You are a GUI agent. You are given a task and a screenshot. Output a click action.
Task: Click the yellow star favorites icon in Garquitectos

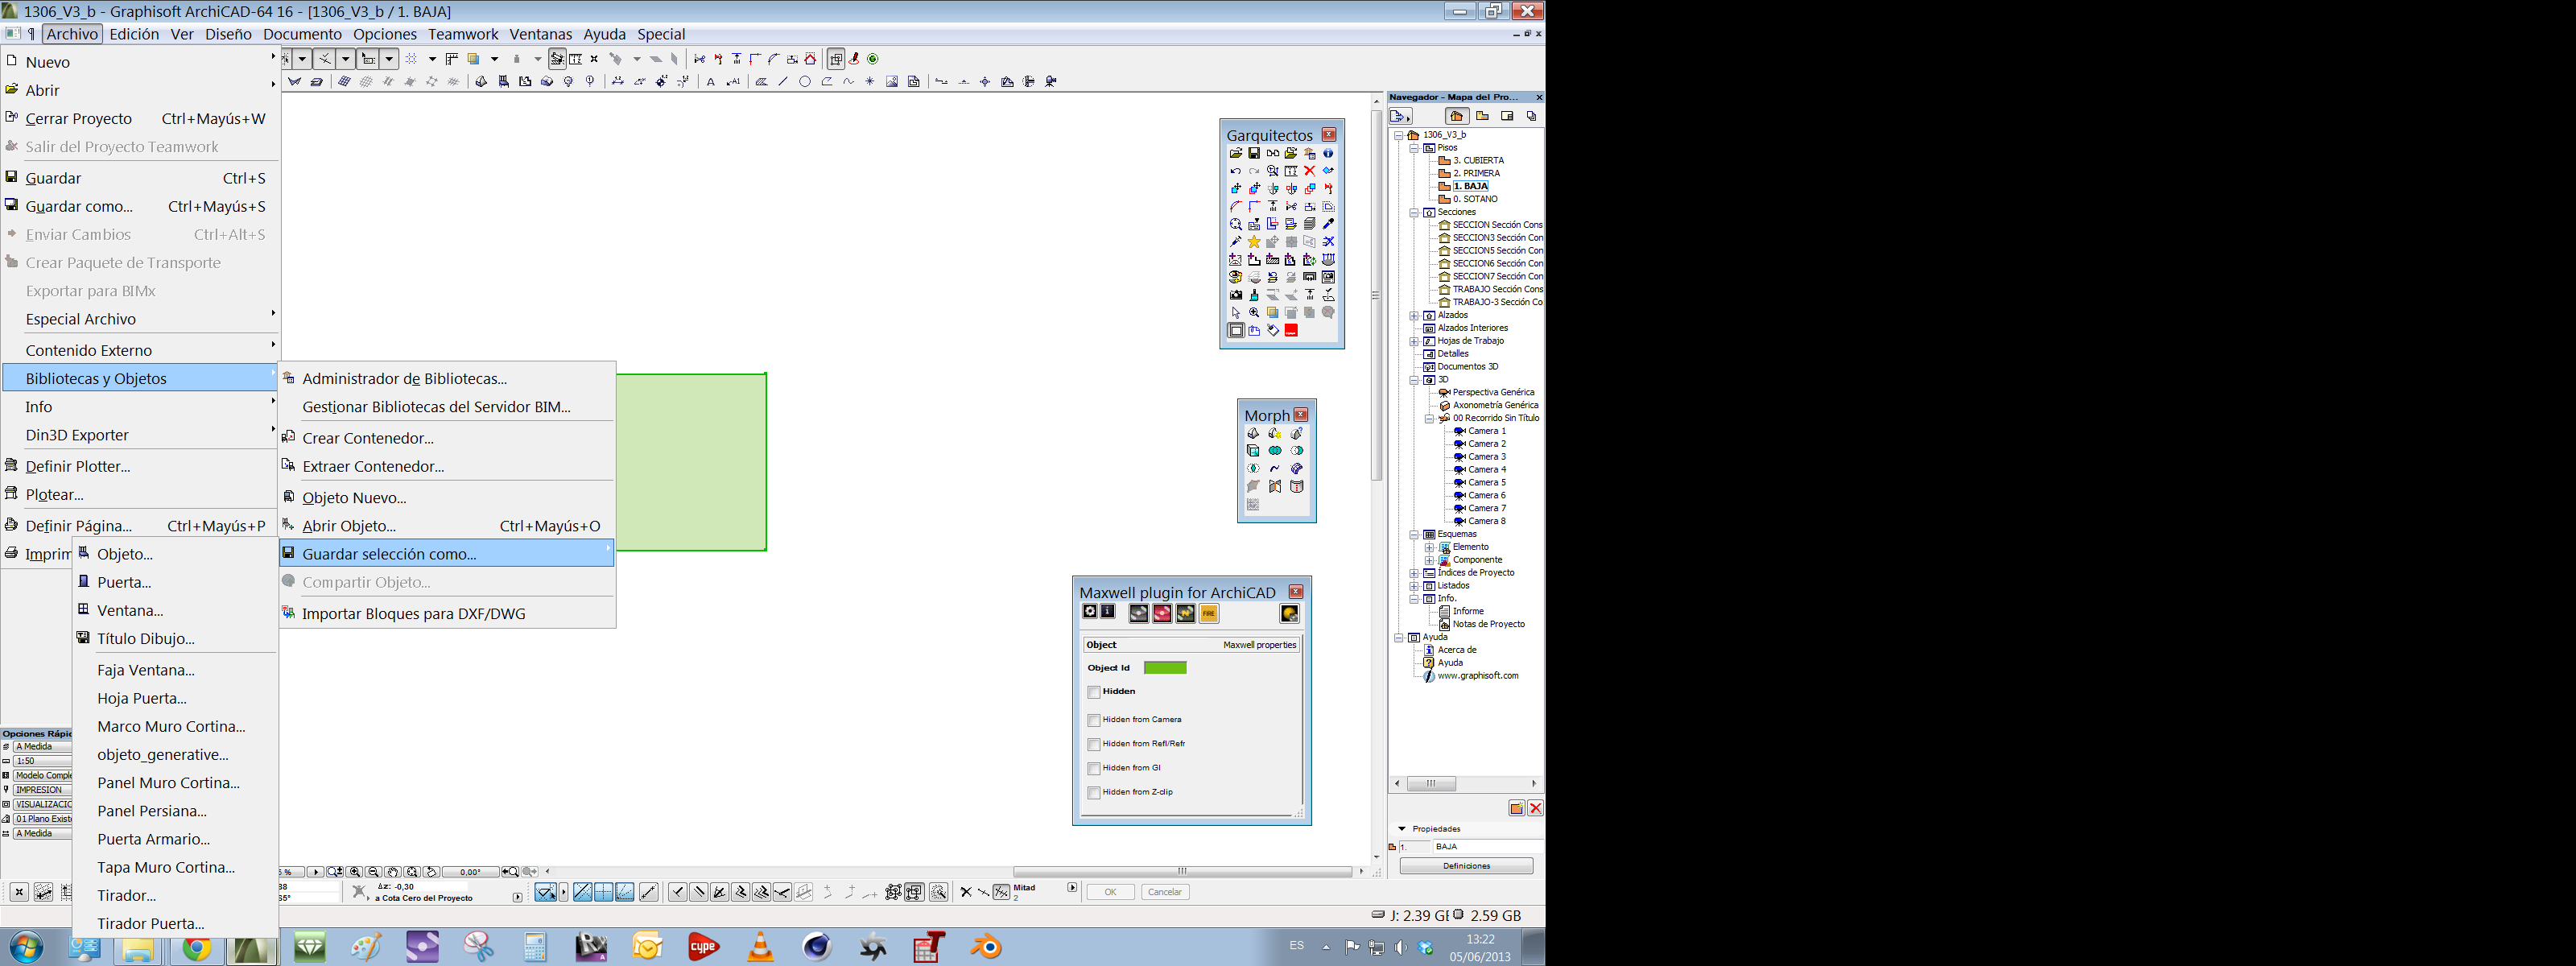[x=1254, y=242]
